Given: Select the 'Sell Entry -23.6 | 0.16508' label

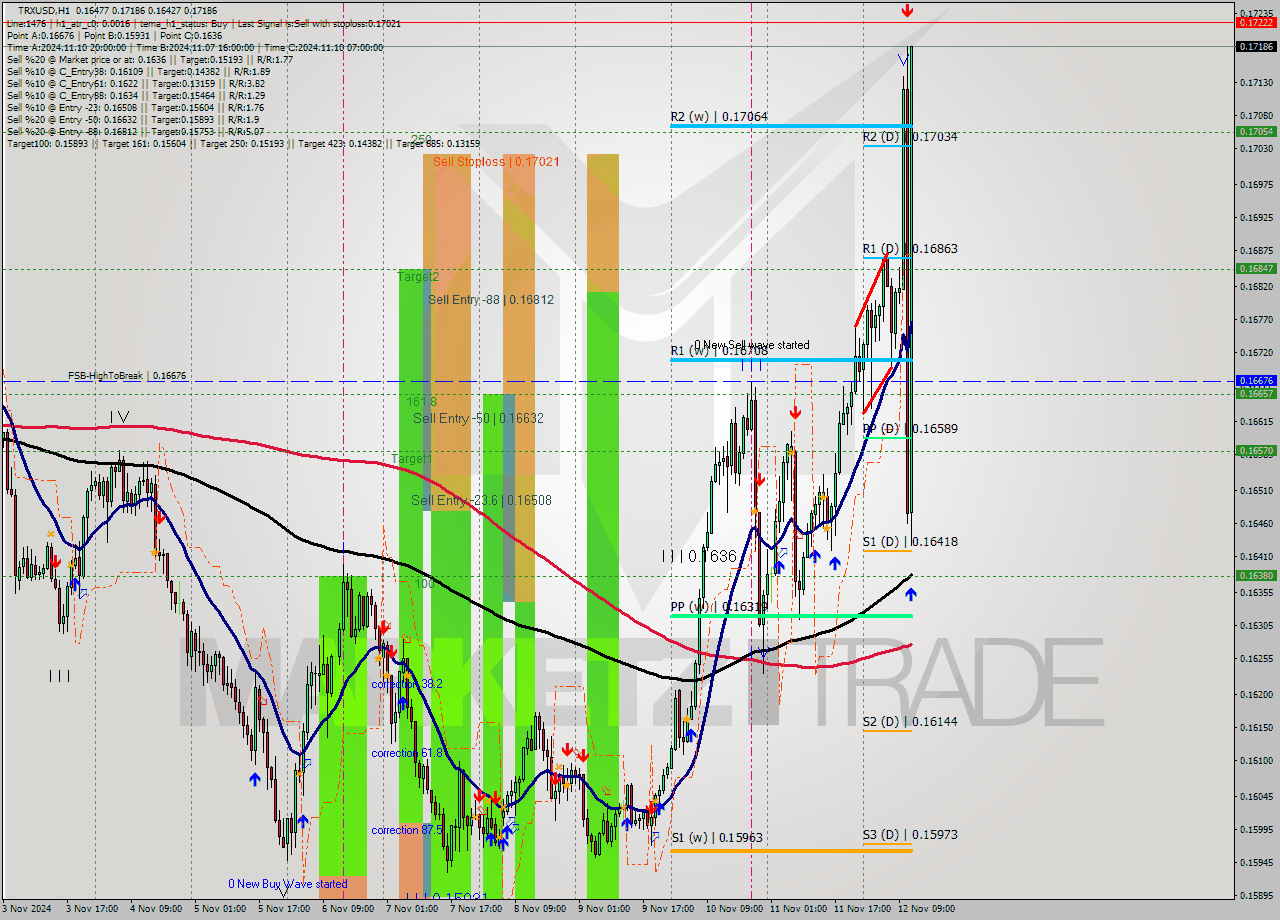Looking at the screenshot, I should pos(481,501).
